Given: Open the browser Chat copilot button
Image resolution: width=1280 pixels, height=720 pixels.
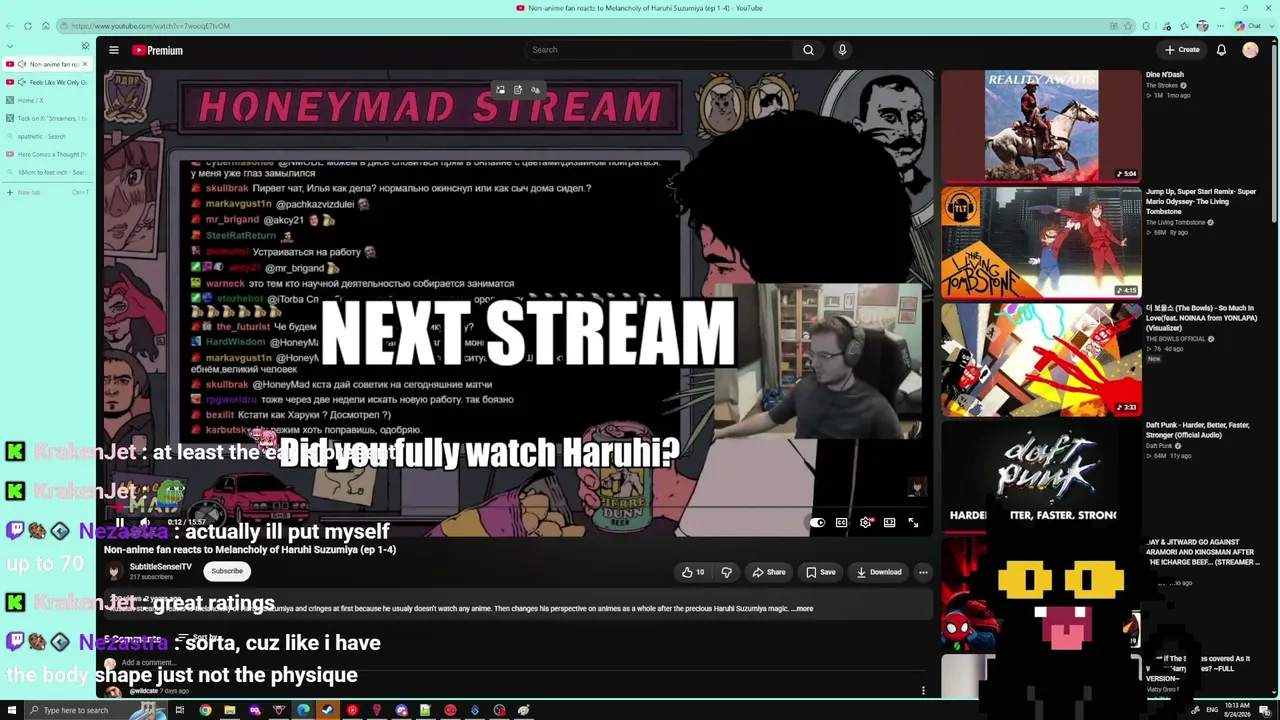Looking at the screenshot, I should [1246, 26].
